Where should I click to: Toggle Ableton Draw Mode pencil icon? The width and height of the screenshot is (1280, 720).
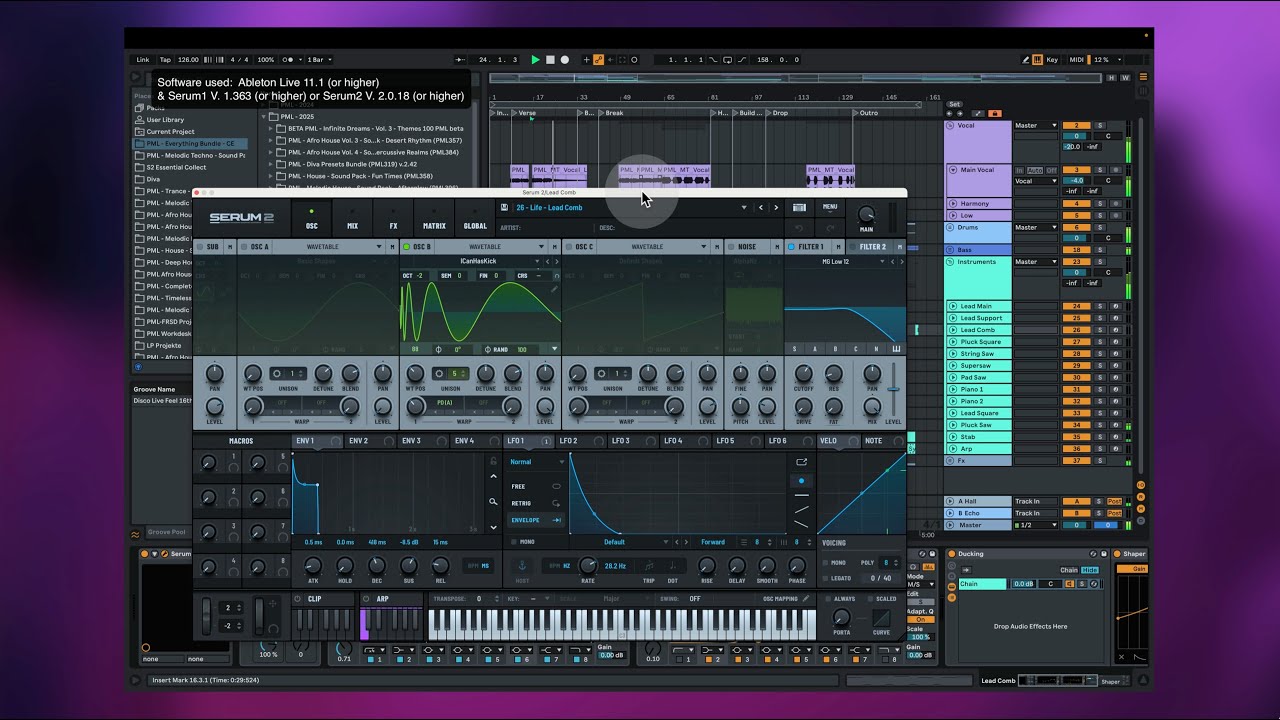[1027, 60]
